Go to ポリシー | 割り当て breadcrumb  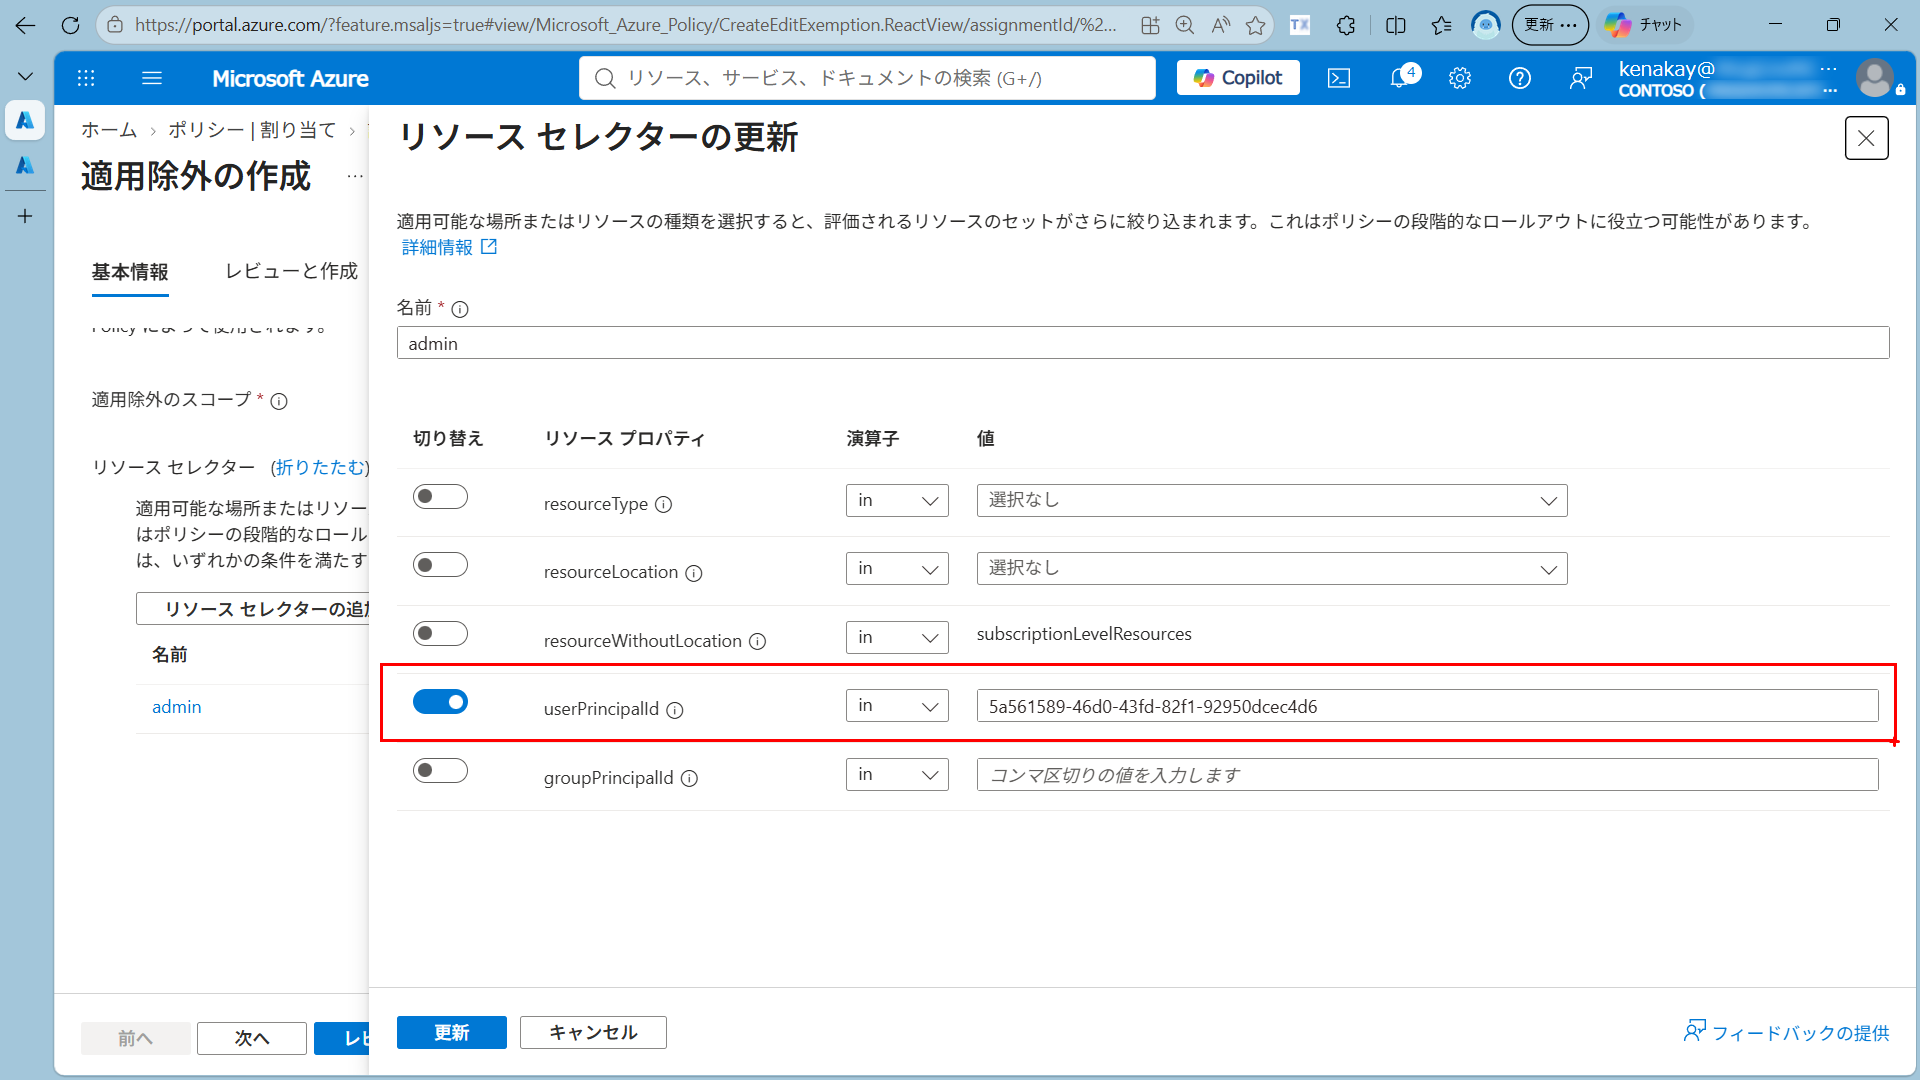tap(252, 130)
